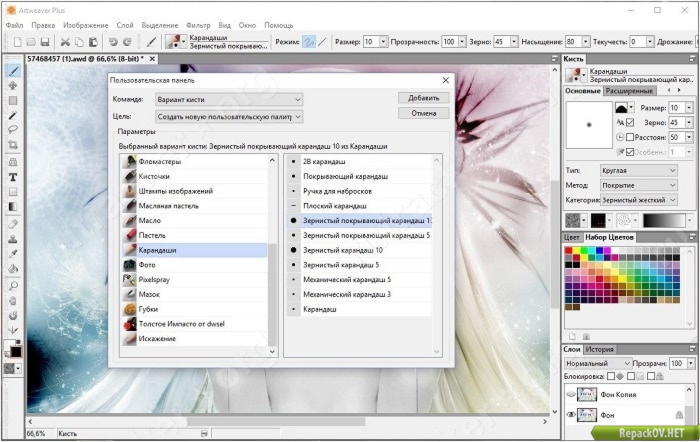Hide the Фон Копия layer
700x442 pixels.
[571, 395]
